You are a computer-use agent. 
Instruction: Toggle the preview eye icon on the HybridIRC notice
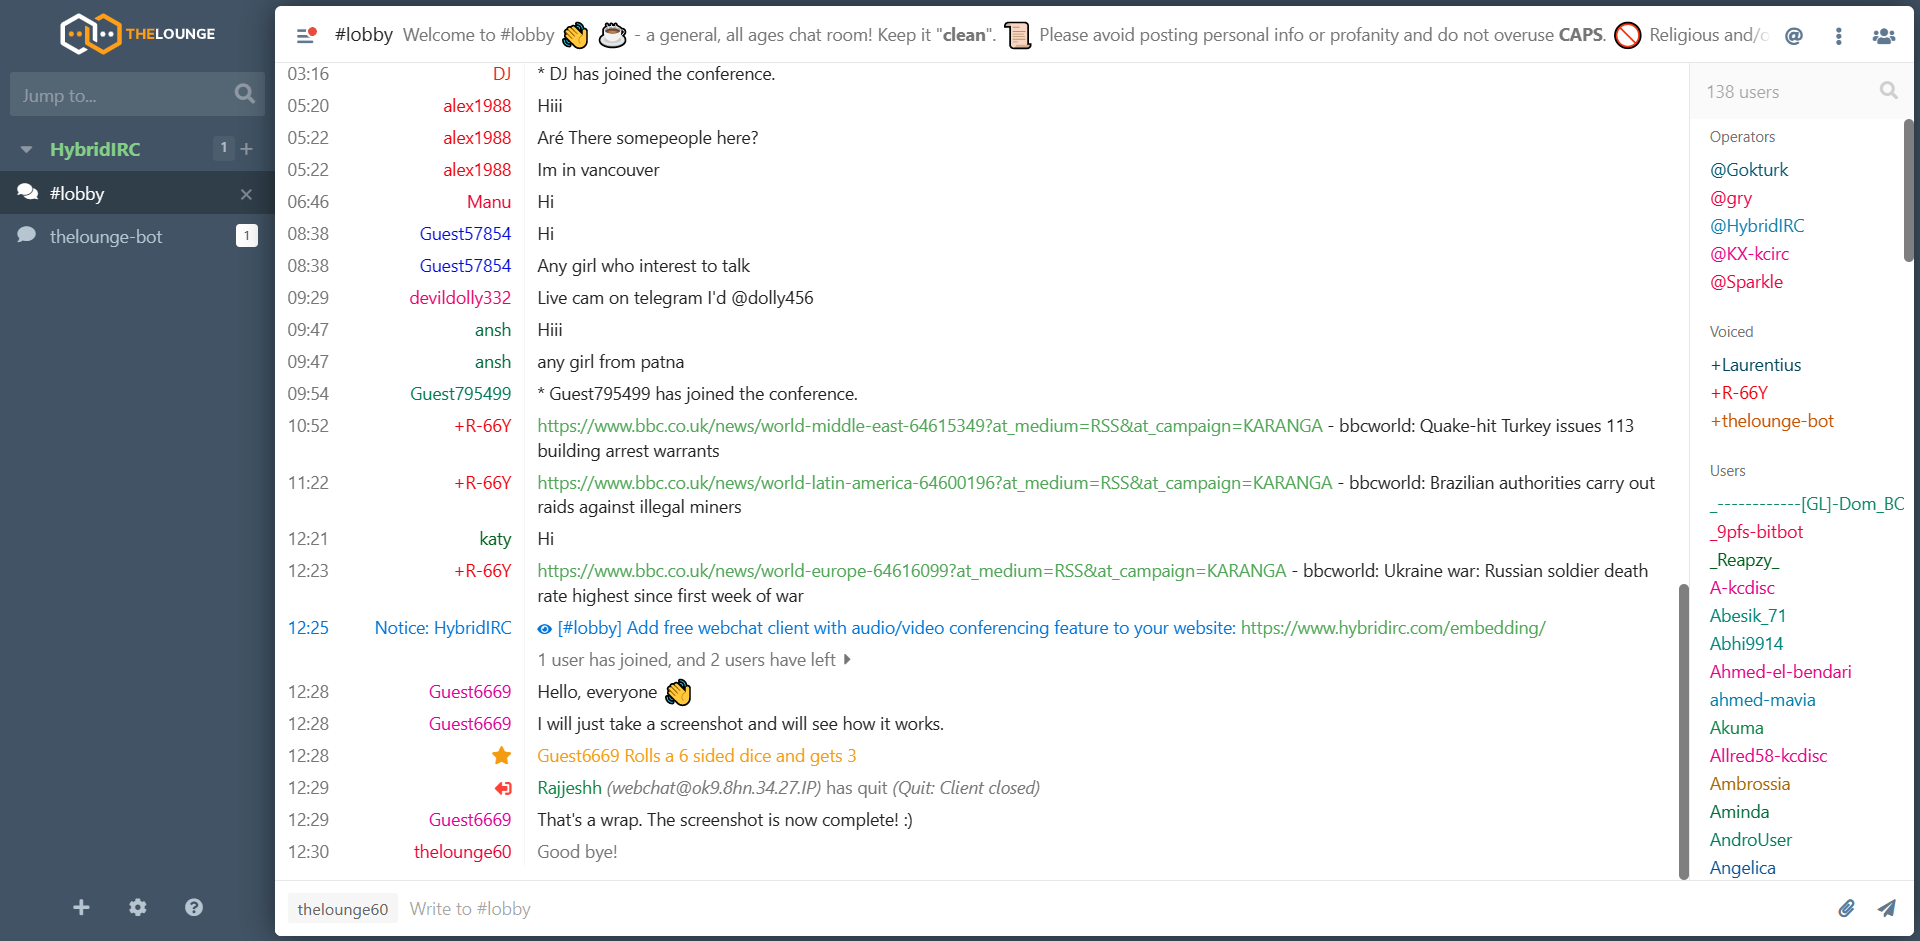pyautogui.click(x=544, y=629)
